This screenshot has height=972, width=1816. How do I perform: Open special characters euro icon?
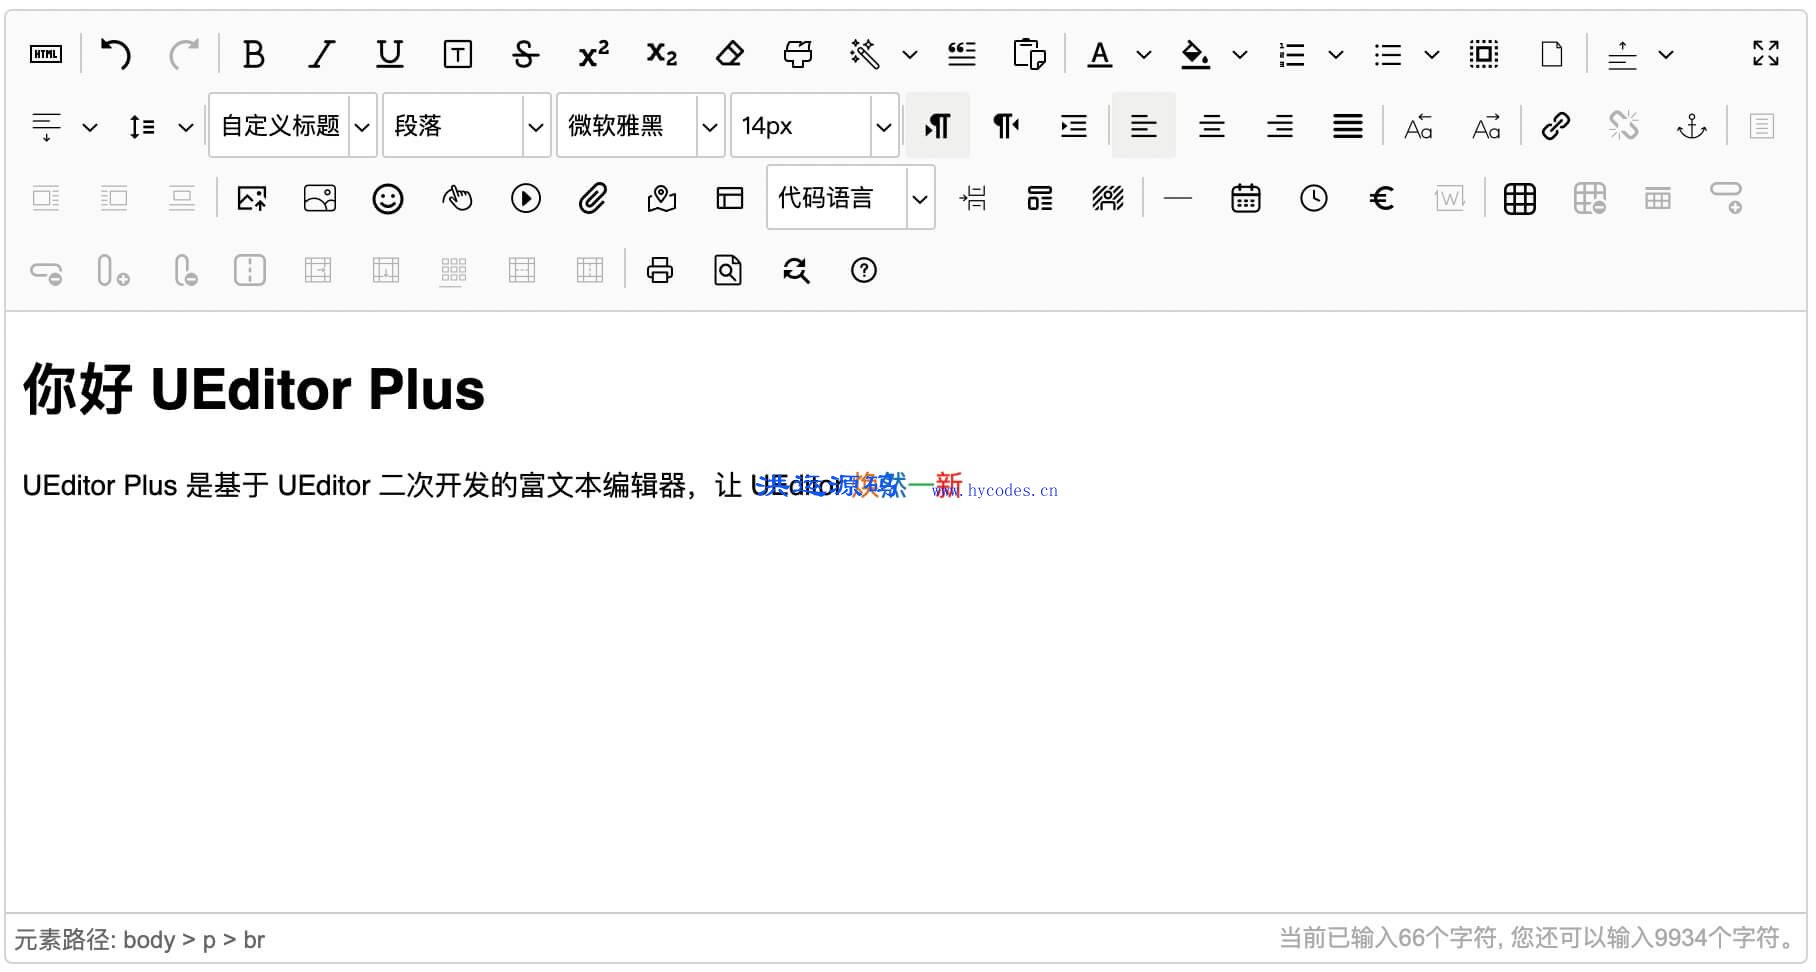(x=1382, y=198)
